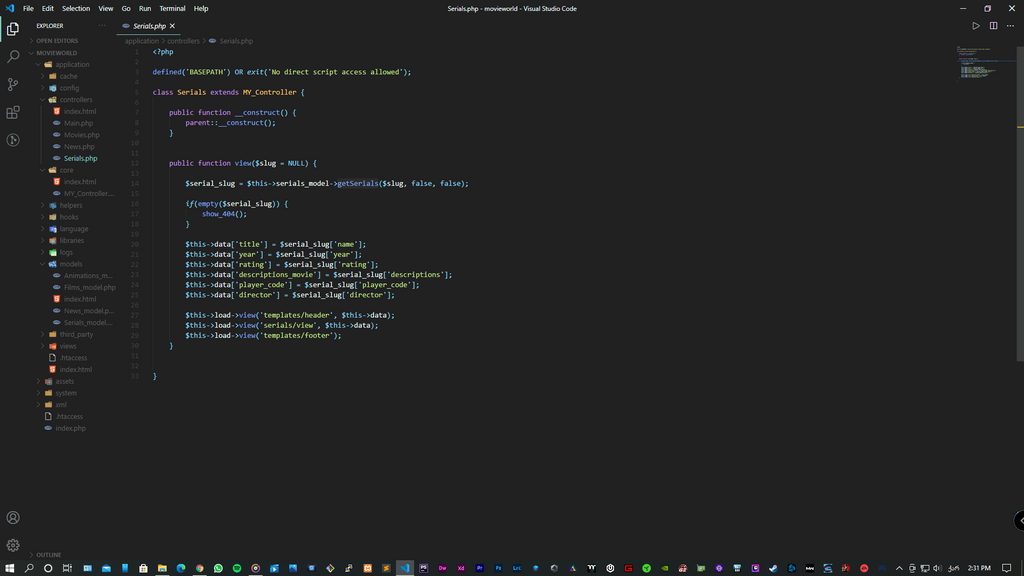Screen dimensions: 1024x576
Task: Show hidden system tray icons
Action: (x=899, y=568)
